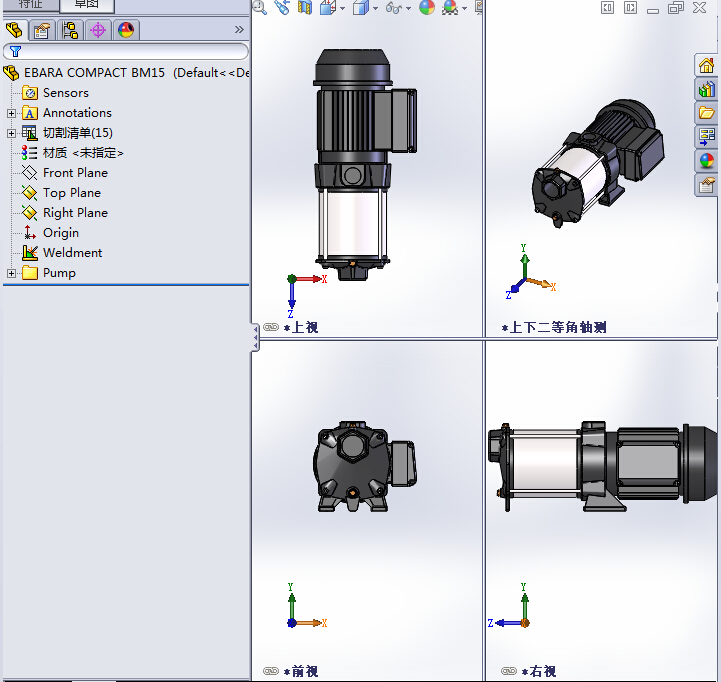Open the View Palette task pane

coord(706,137)
